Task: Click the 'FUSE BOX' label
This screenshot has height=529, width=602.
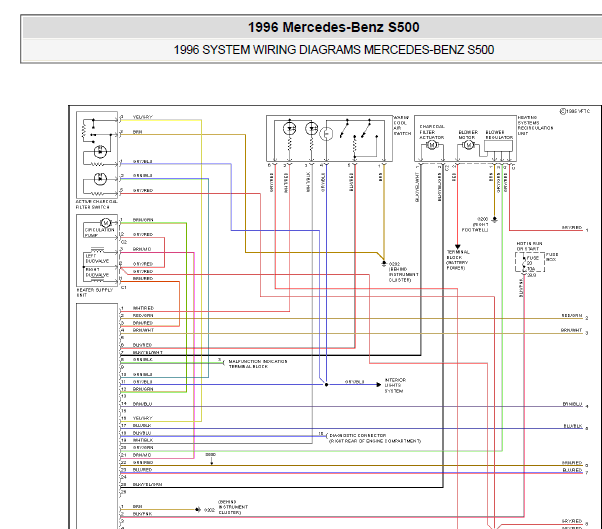Action: point(552,257)
